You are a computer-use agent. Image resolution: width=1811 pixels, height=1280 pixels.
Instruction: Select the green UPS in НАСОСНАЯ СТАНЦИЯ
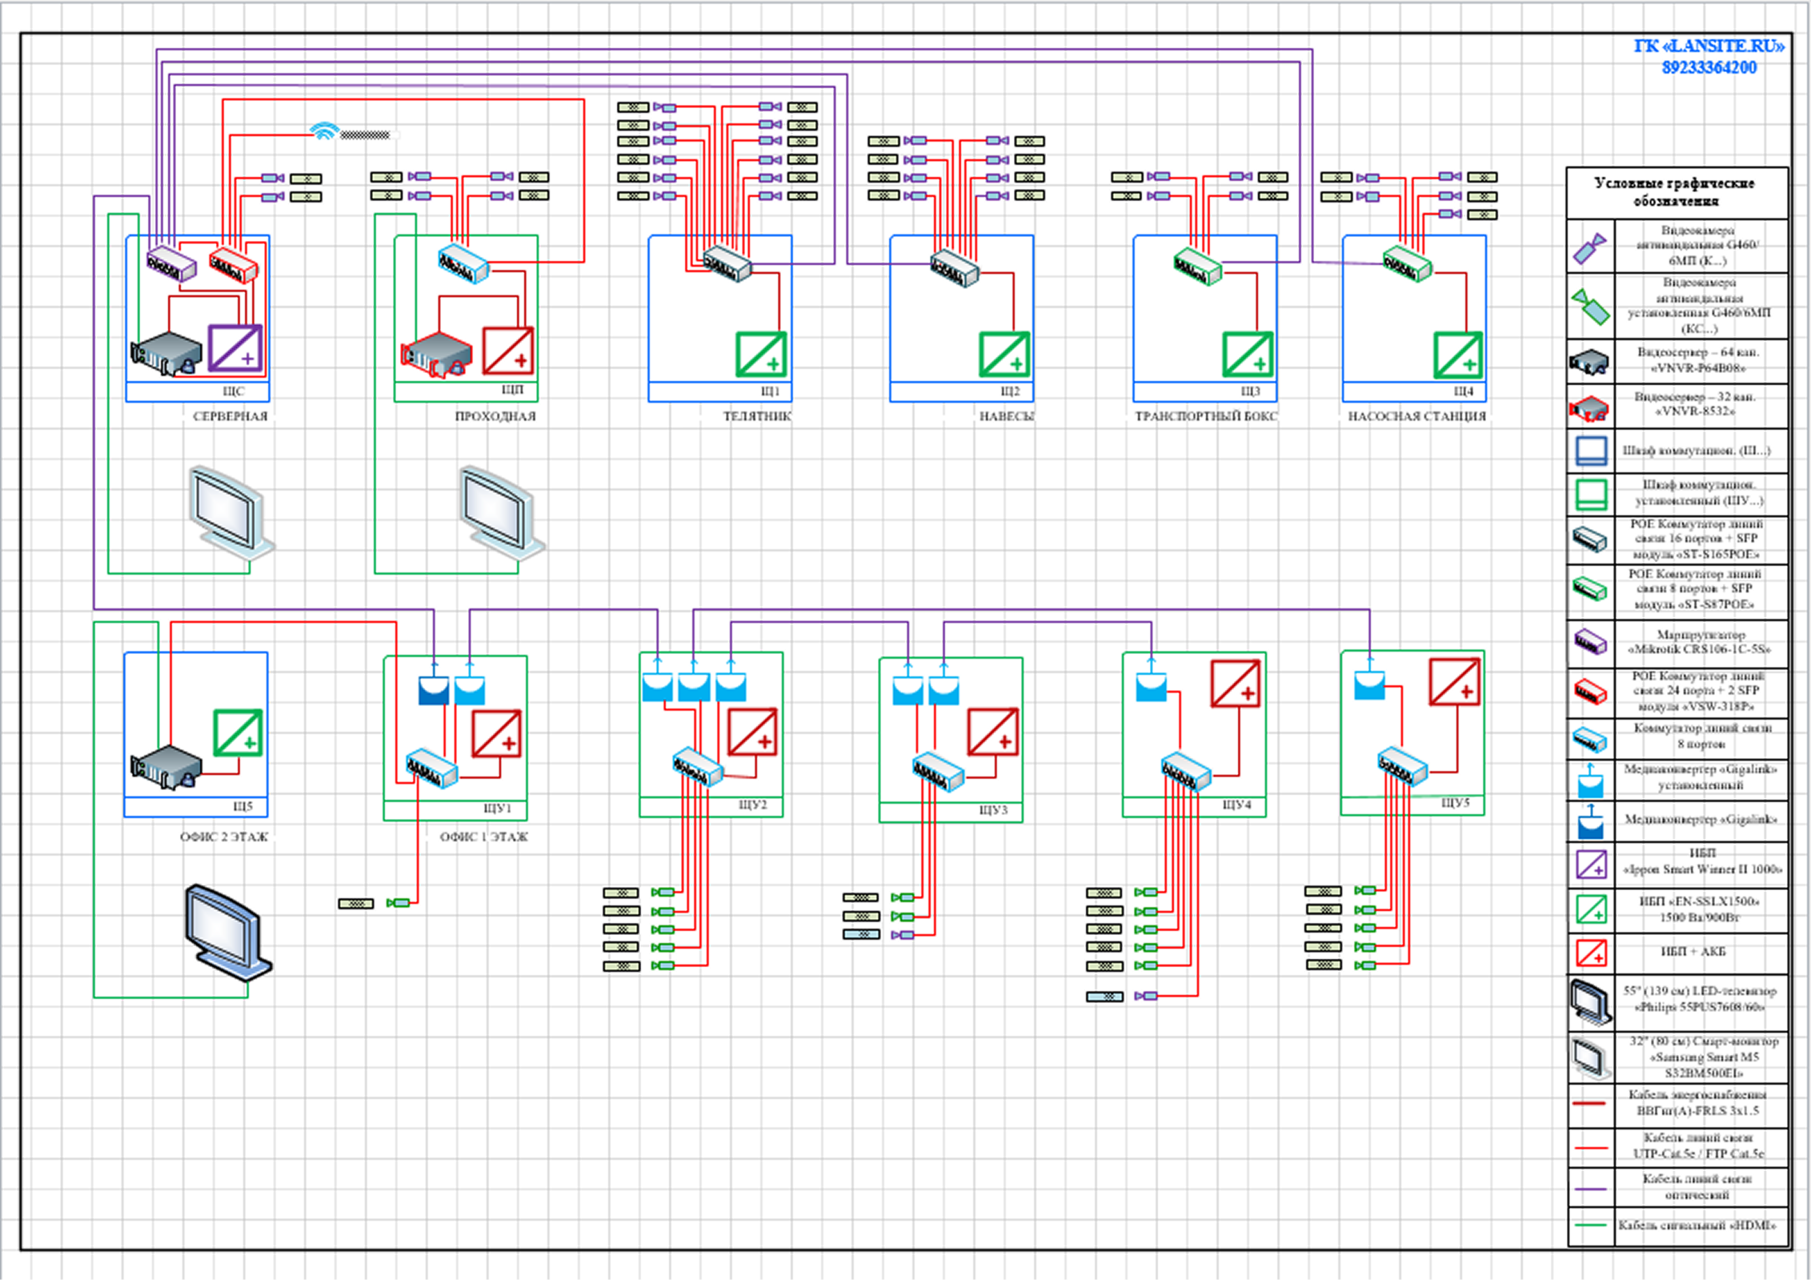click(1457, 355)
